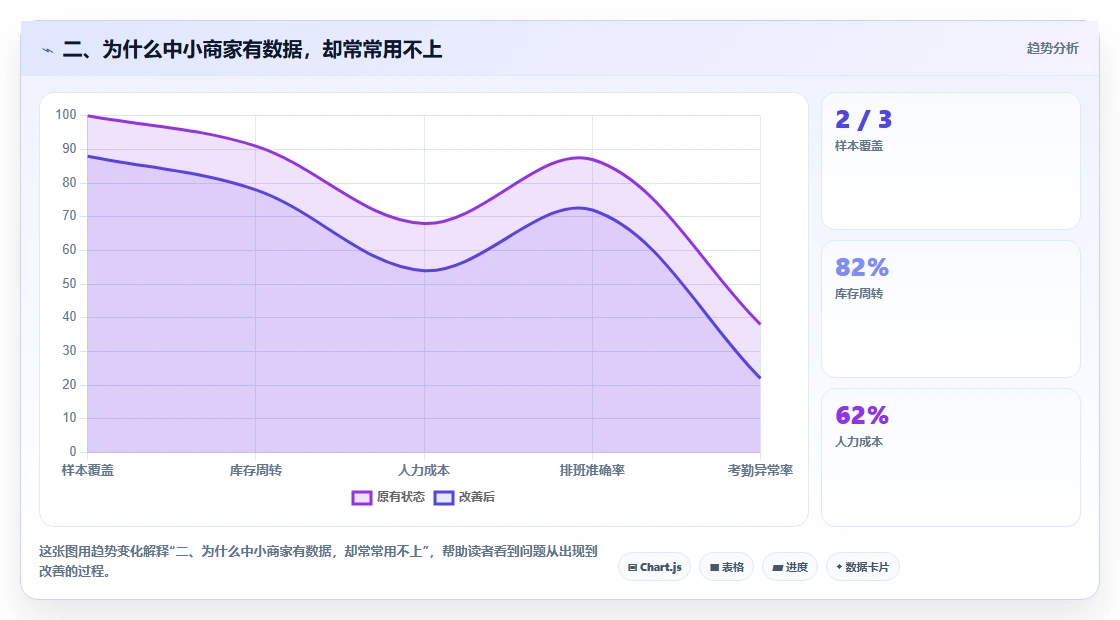Click the trend icon beside the section title
1120x620 pixels.
tap(48, 50)
